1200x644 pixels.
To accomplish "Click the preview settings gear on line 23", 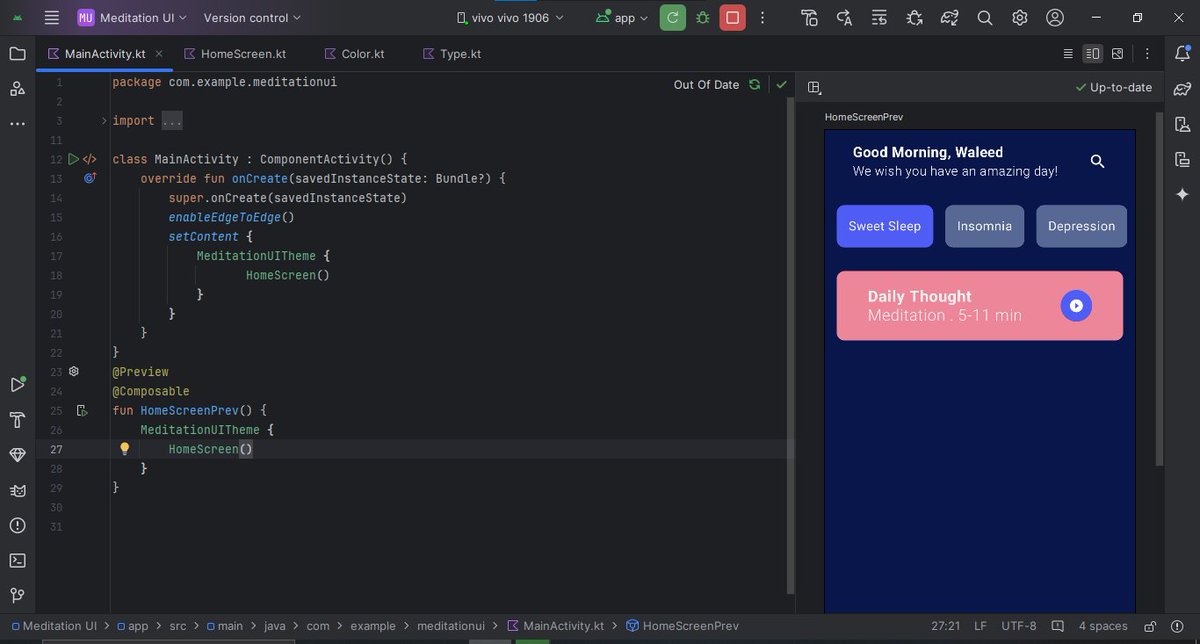I will click(73, 371).
